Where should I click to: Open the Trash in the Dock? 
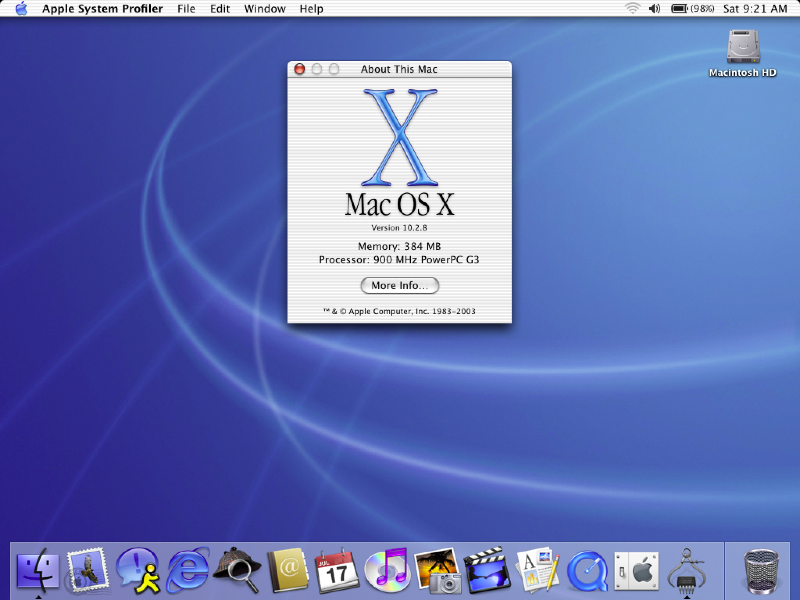[761, 570]
